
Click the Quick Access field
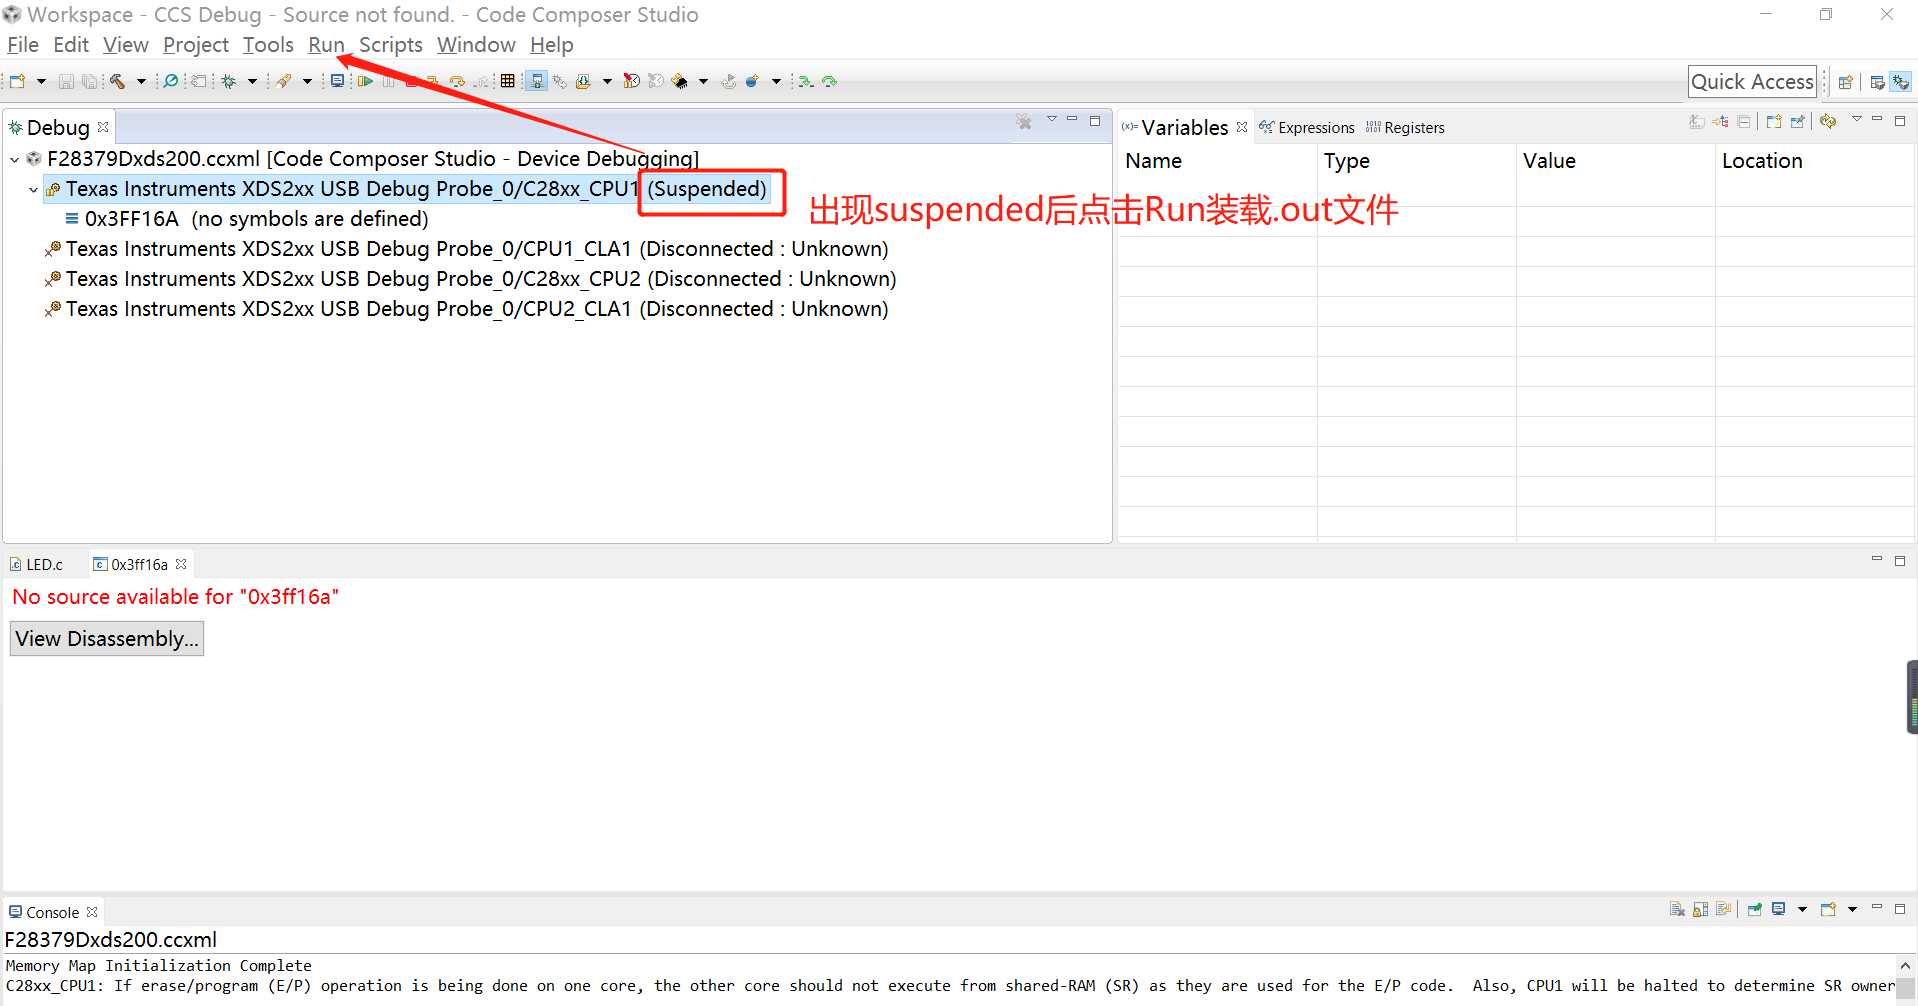[1751, 81]
